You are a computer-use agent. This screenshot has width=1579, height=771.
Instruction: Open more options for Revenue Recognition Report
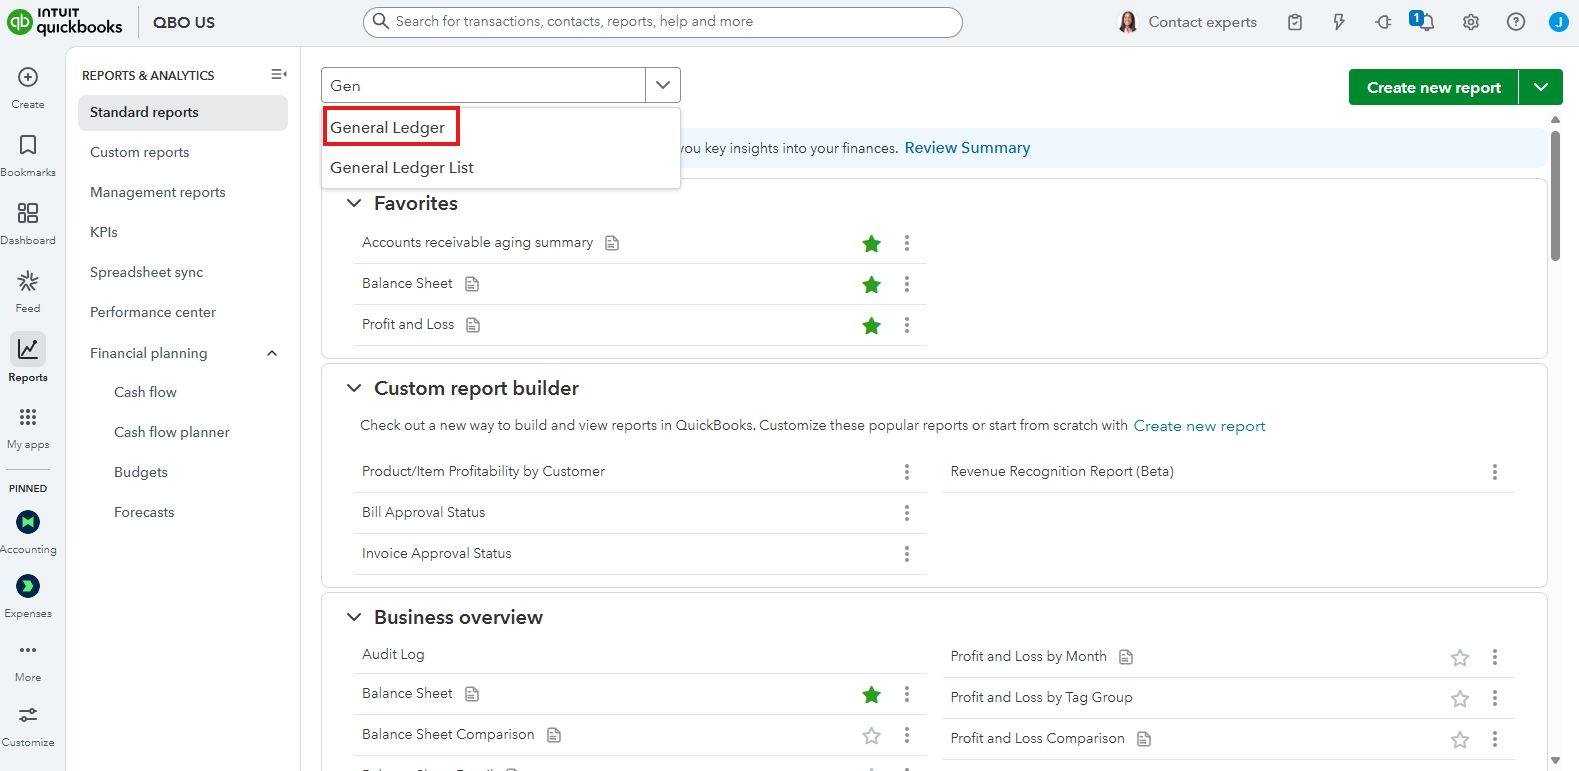coord(1495,472)
